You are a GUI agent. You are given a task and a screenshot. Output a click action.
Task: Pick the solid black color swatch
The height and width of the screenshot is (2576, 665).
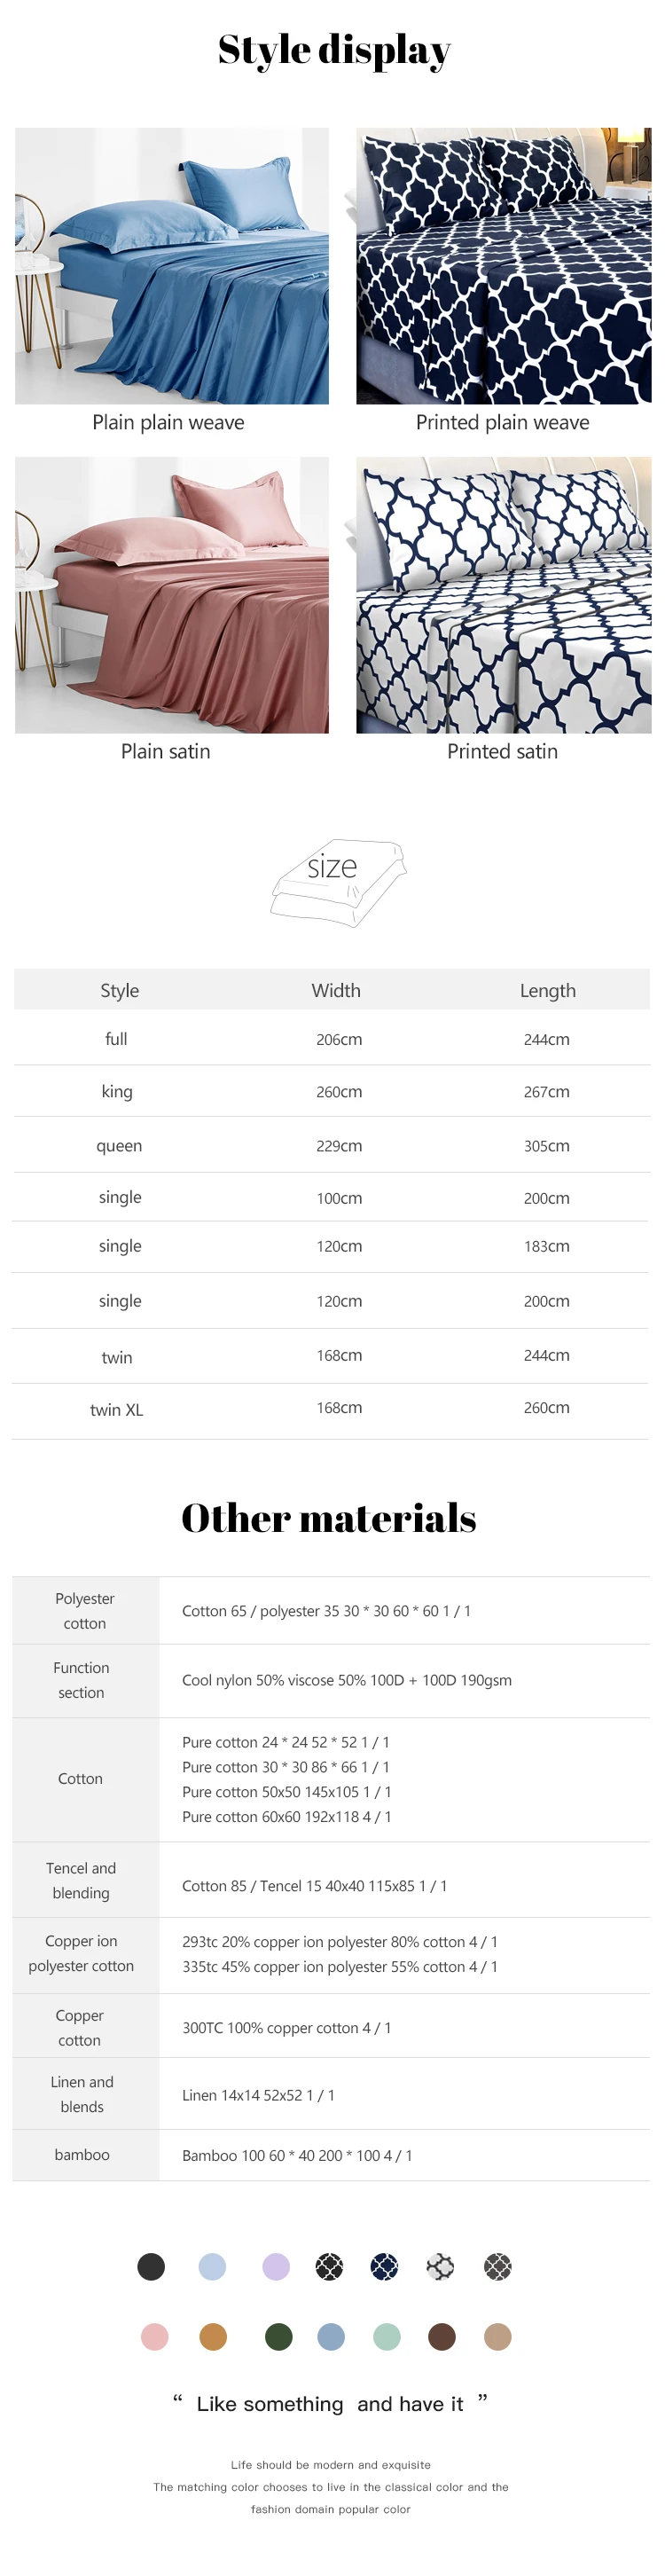click(151, 2266)
